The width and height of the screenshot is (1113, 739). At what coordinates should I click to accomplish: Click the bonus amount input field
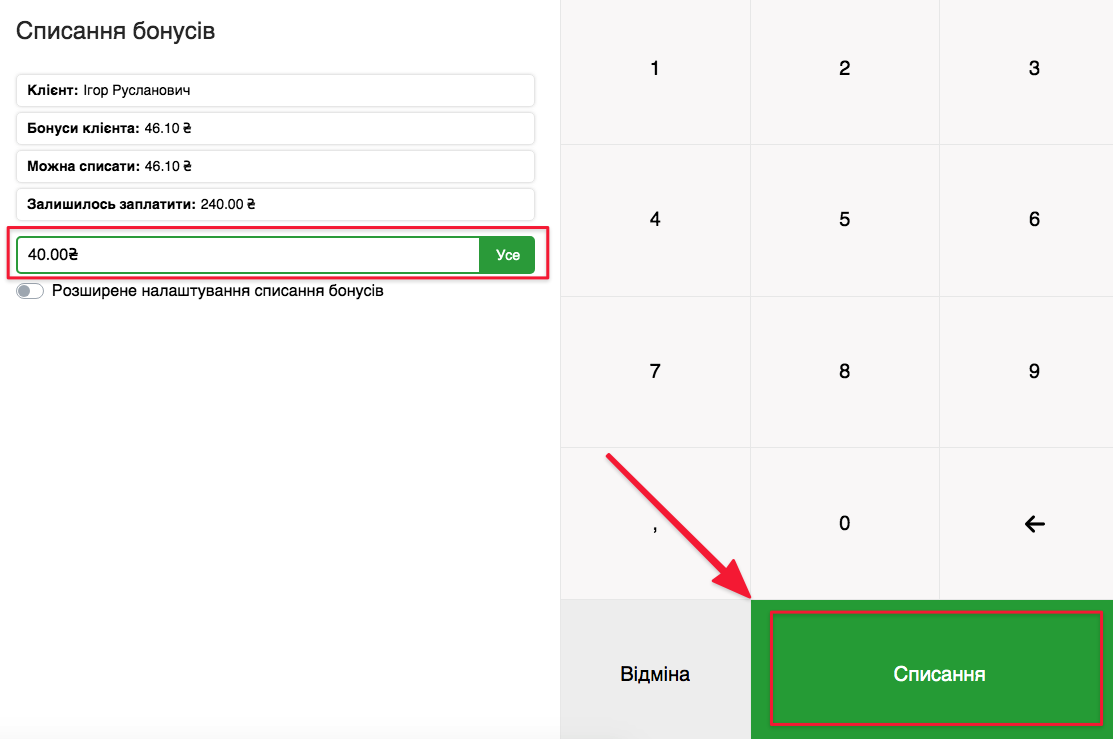[x=248, y=255]
